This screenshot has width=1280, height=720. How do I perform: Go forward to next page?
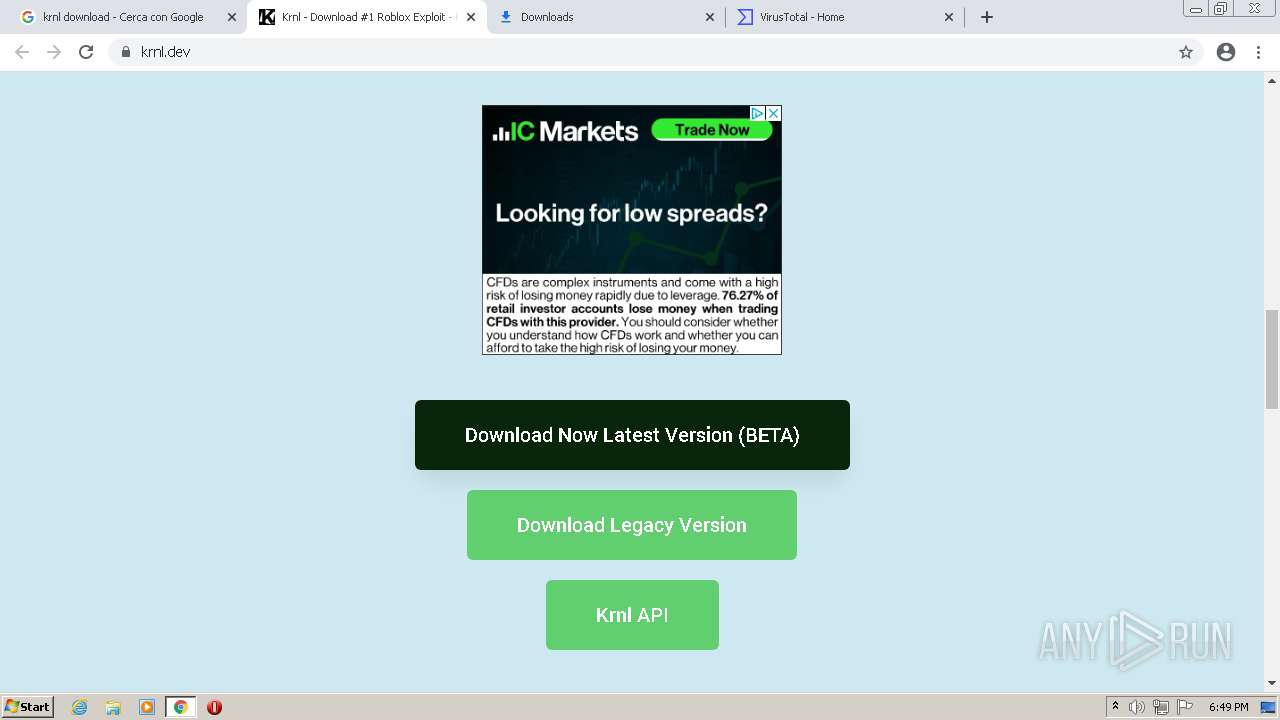(54, 52)
